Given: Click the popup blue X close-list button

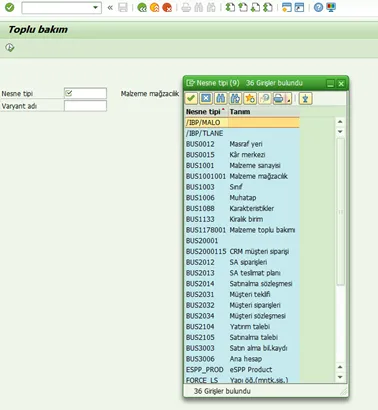Looking at the screenshot, I should [x=206, y=98].
